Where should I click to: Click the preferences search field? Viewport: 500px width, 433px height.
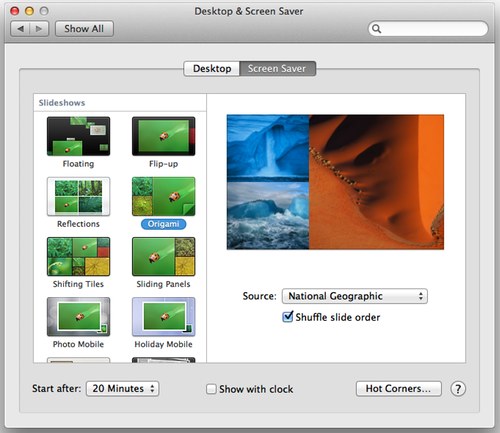click(428, 29)
